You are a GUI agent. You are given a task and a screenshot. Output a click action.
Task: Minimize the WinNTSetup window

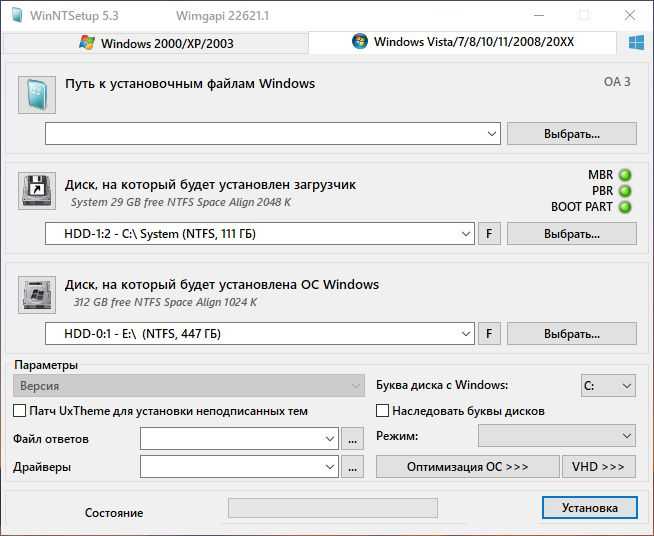[539, 15]
